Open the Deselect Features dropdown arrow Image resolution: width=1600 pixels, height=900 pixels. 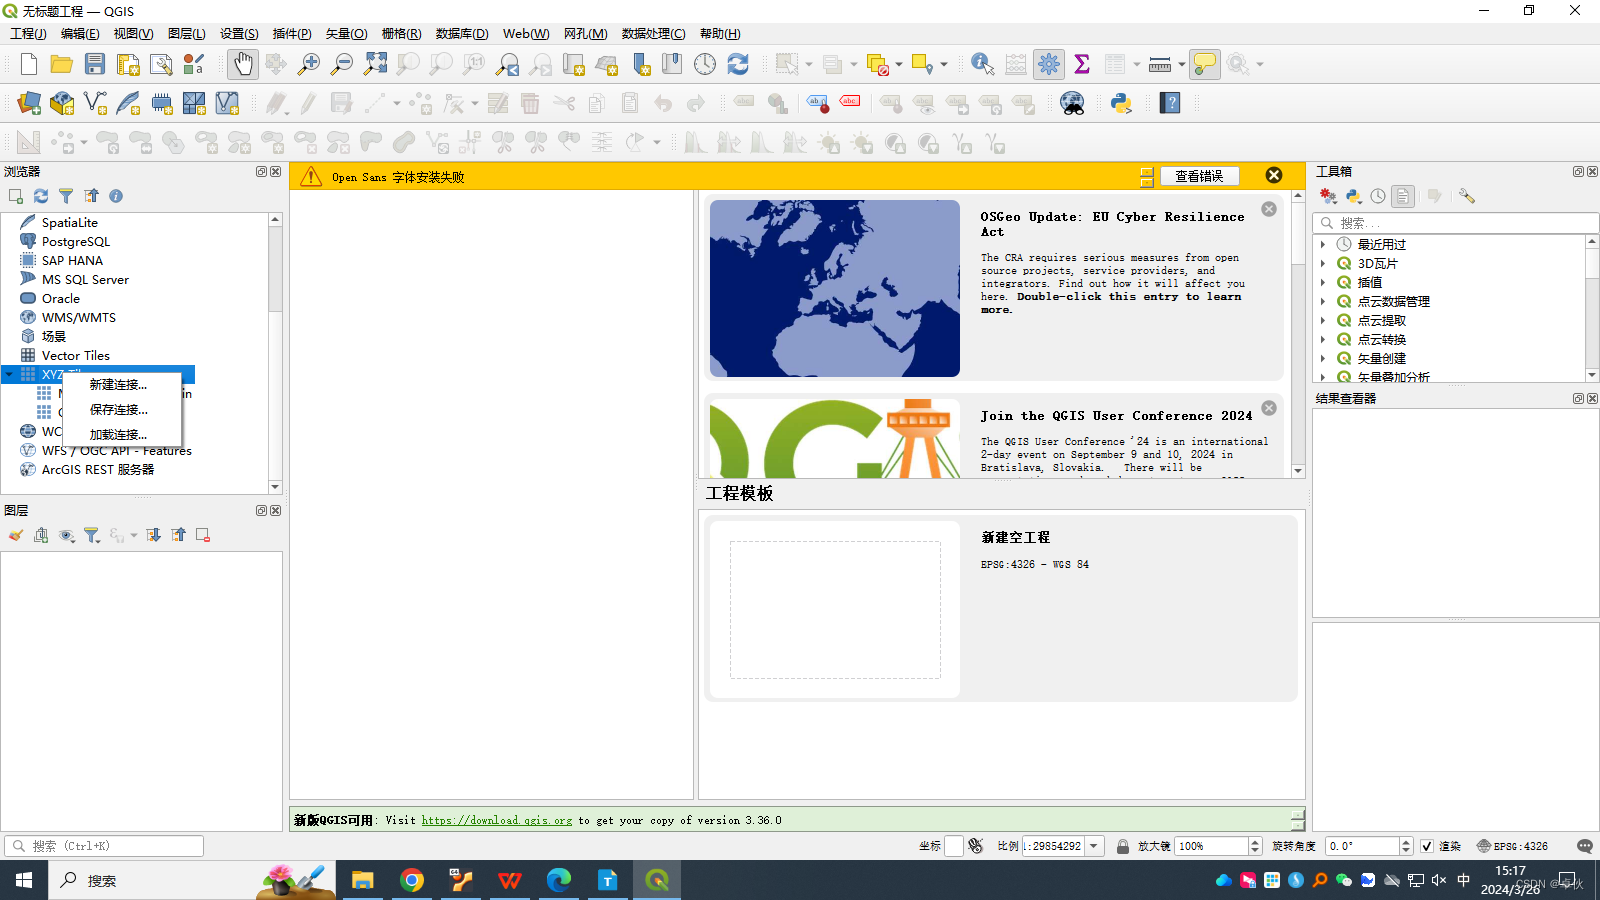tap(899, 64)
